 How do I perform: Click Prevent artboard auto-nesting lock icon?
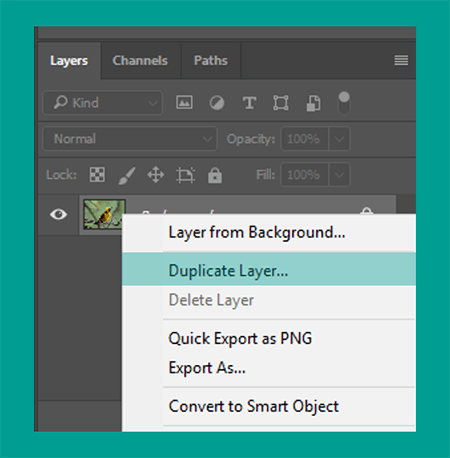pos(185,175)
